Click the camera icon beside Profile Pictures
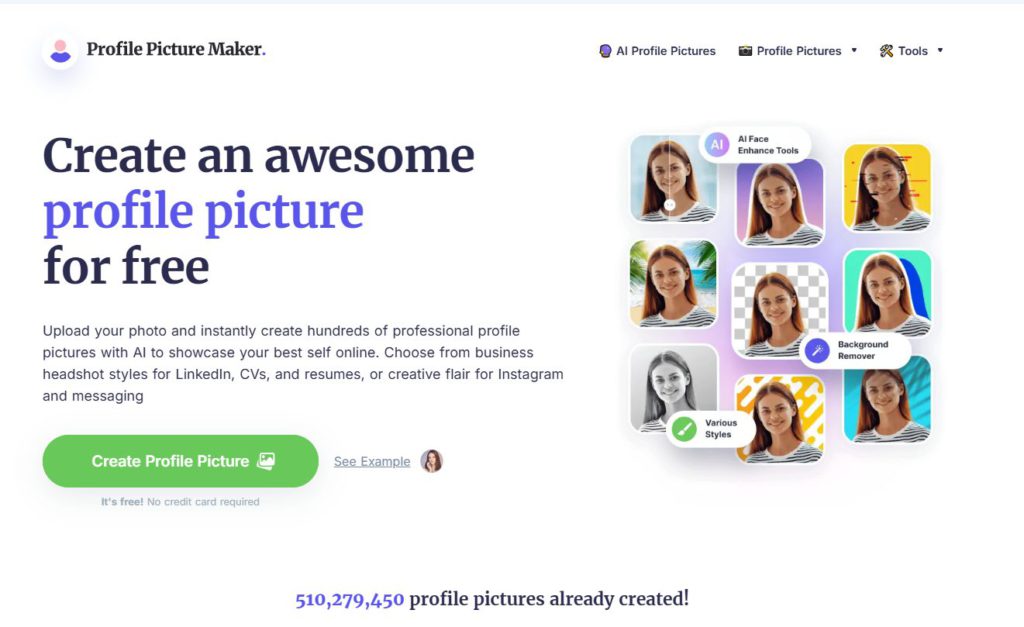 click(x=744, y=51)
